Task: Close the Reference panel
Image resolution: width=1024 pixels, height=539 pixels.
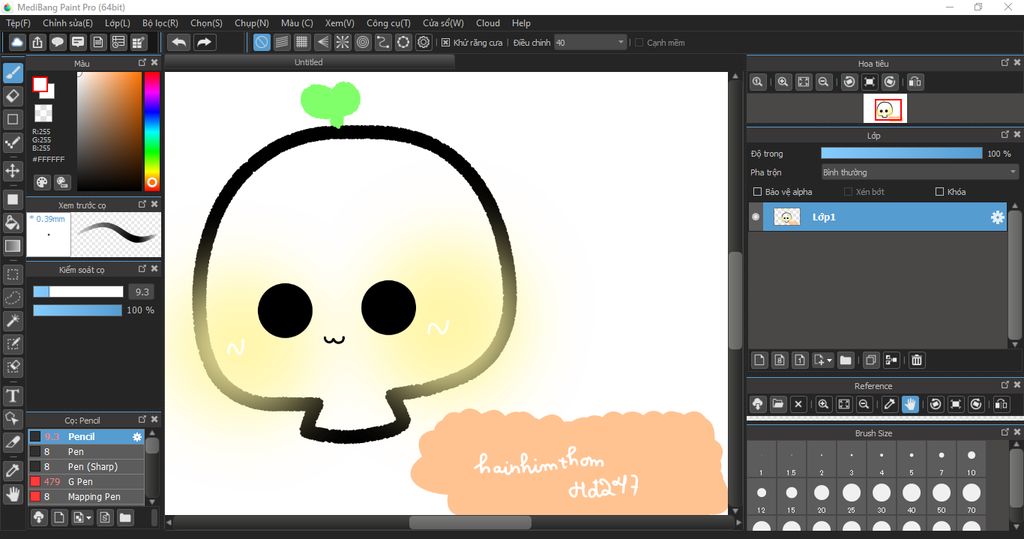Action: click(1017, 385)
